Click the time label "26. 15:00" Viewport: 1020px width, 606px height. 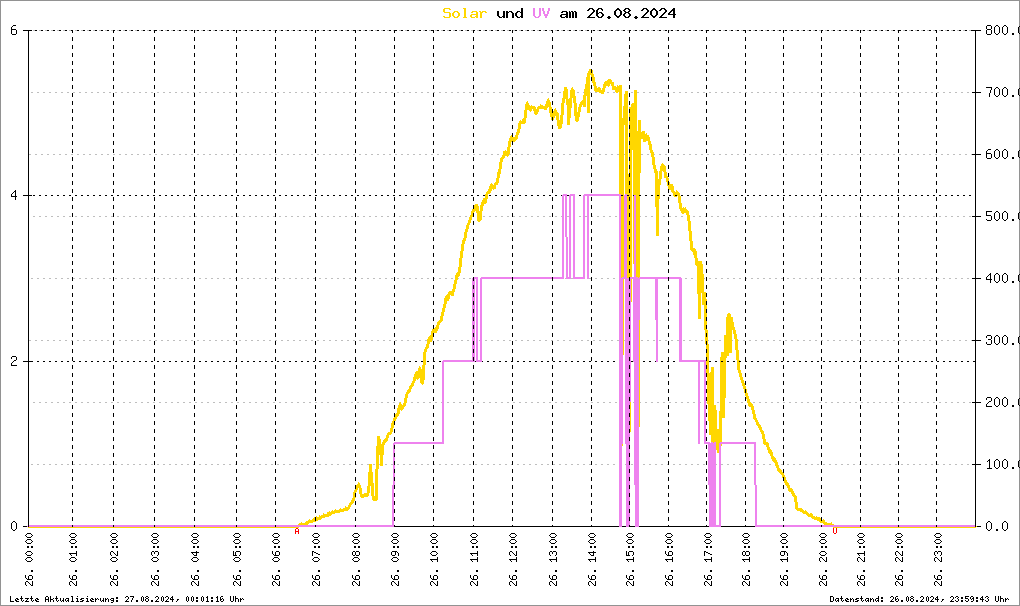tap(630, 559)
